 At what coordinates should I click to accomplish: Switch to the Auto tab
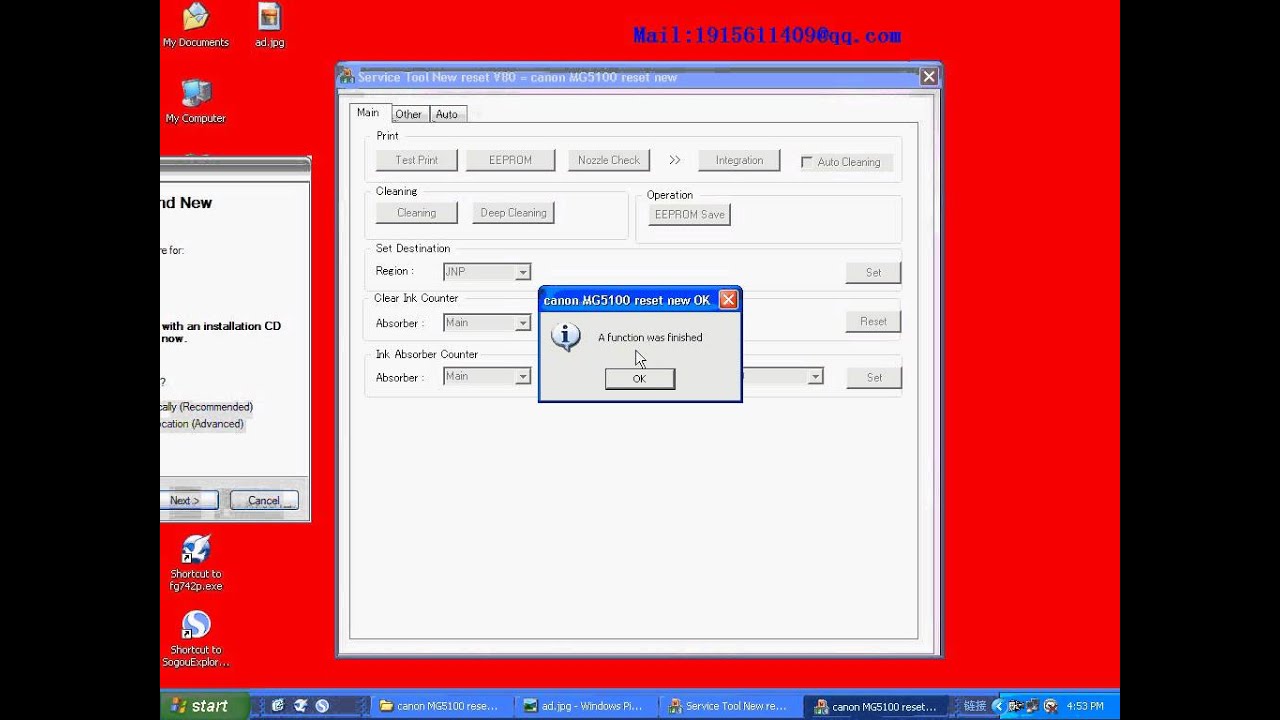coord(447,114)
